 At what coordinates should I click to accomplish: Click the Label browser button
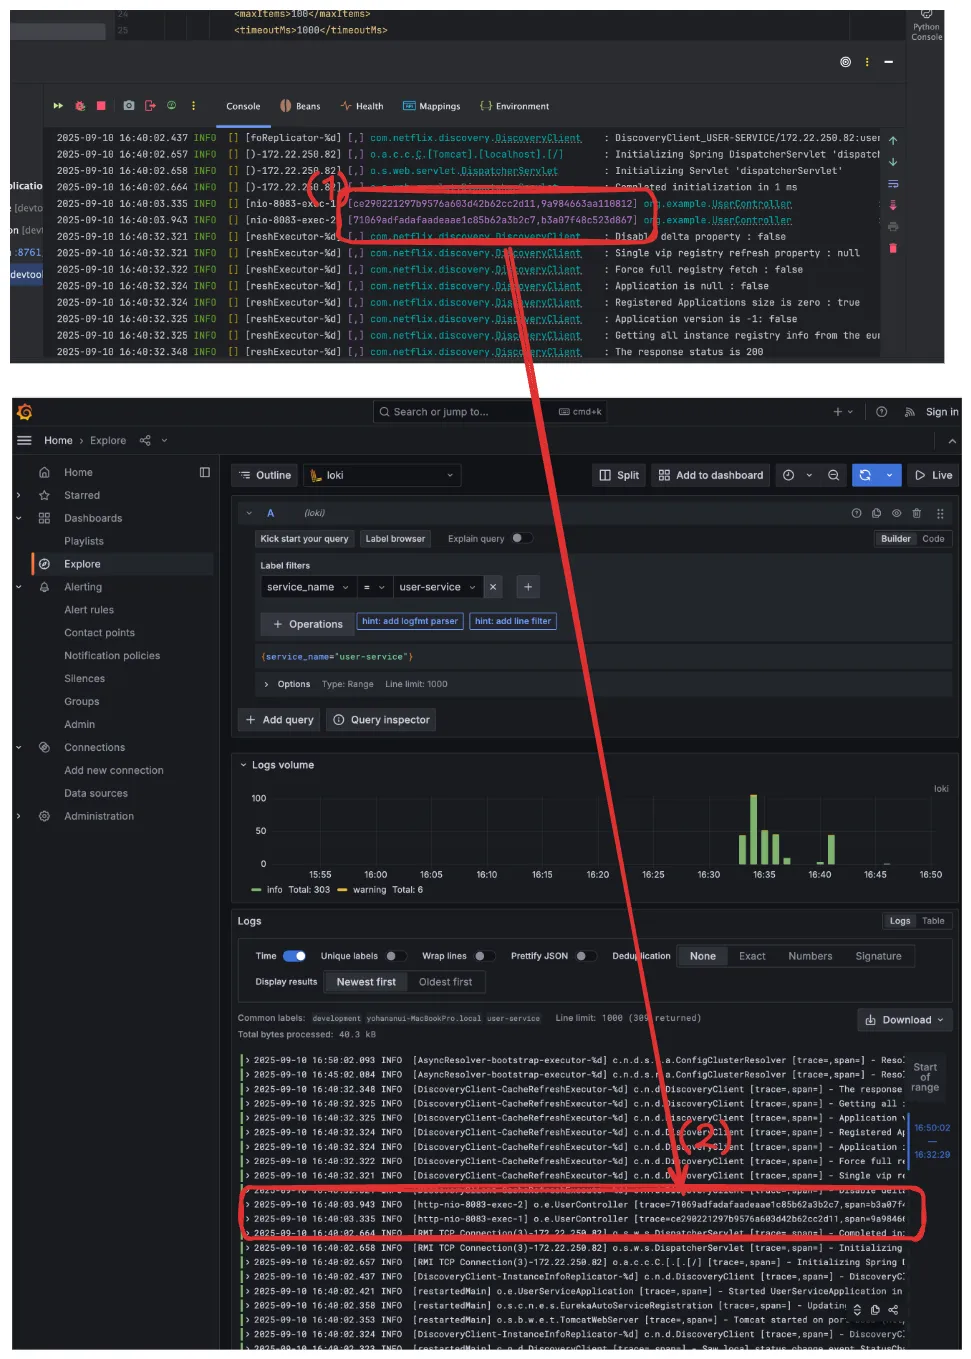point(395,539)
